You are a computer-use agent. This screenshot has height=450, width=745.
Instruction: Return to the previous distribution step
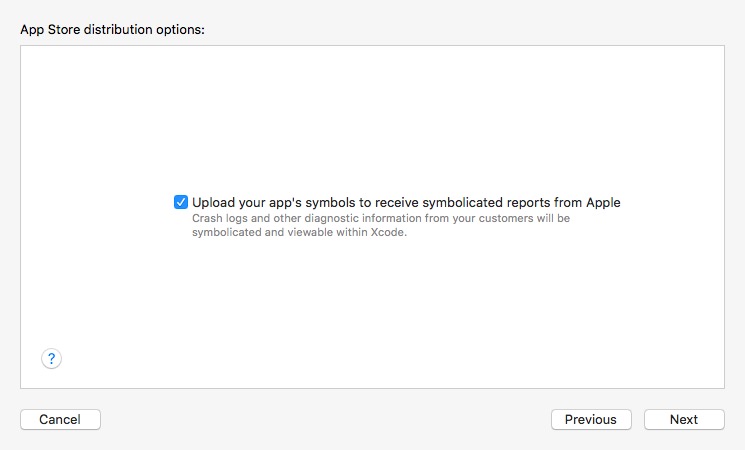tap(591, 420)
